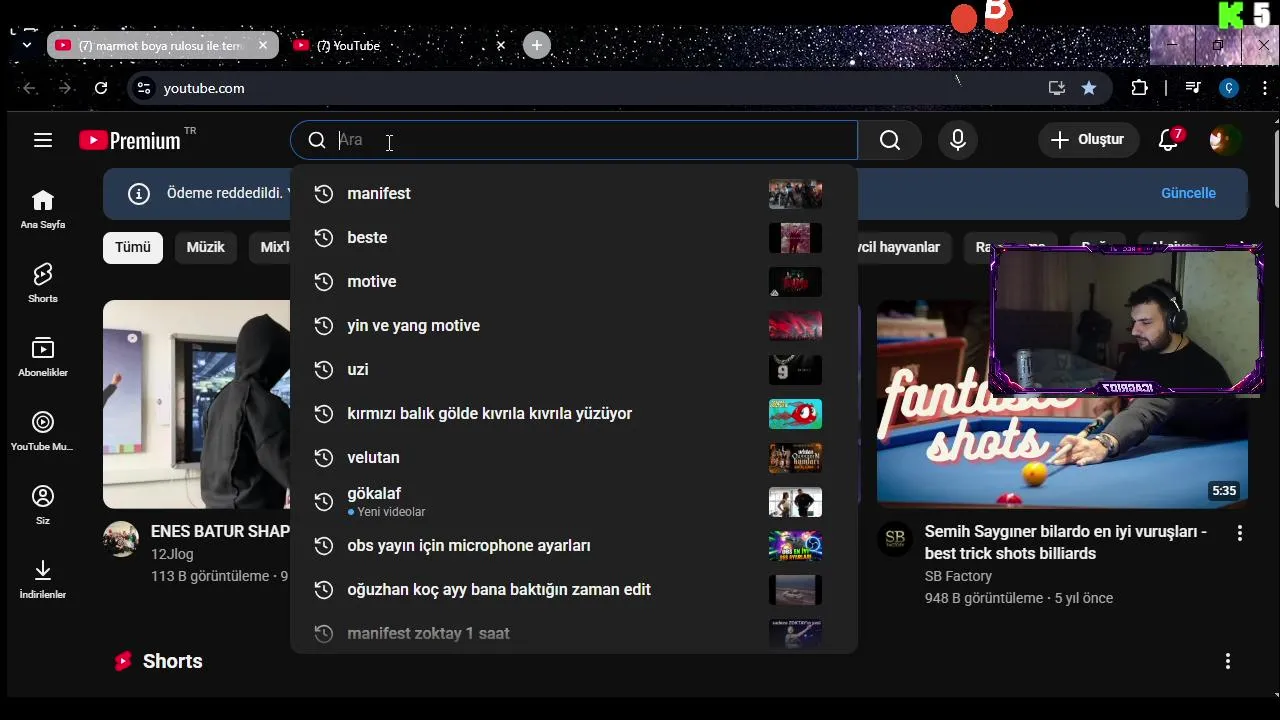
Task: Open the media control icon in toolbar
Action: 1192,88
